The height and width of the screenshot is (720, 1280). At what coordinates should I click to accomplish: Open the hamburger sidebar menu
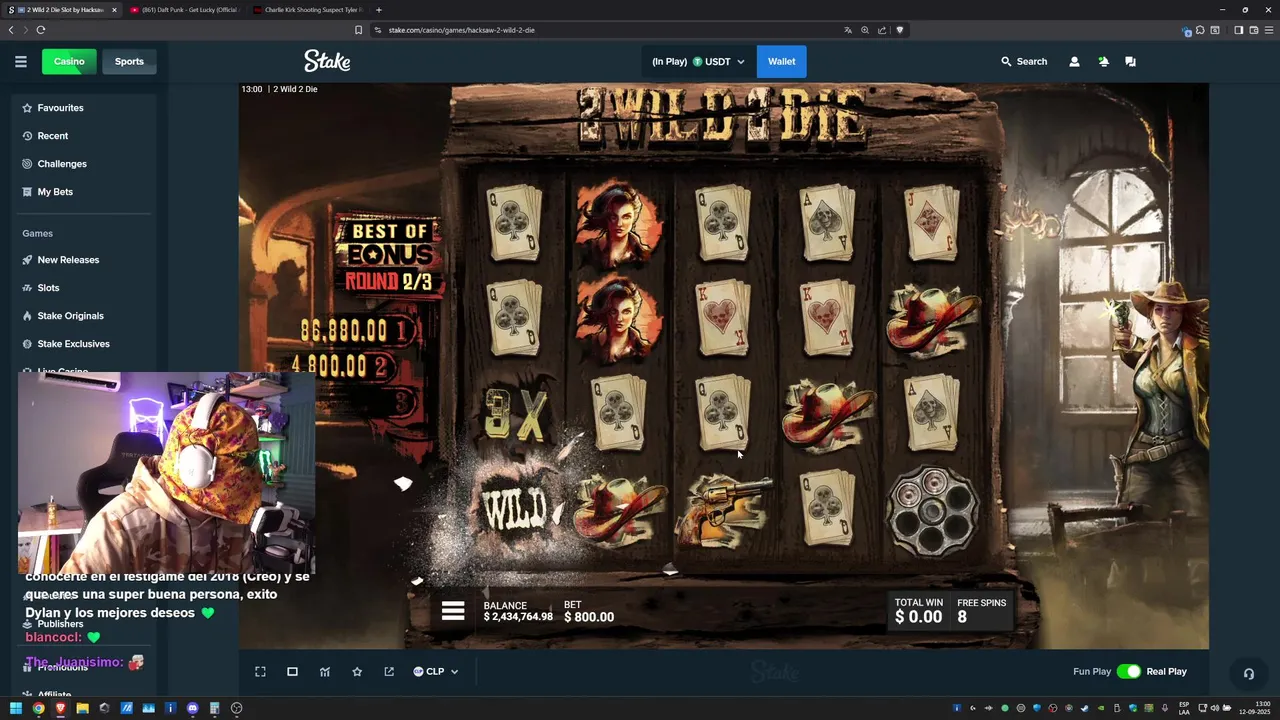coord(20,61)
